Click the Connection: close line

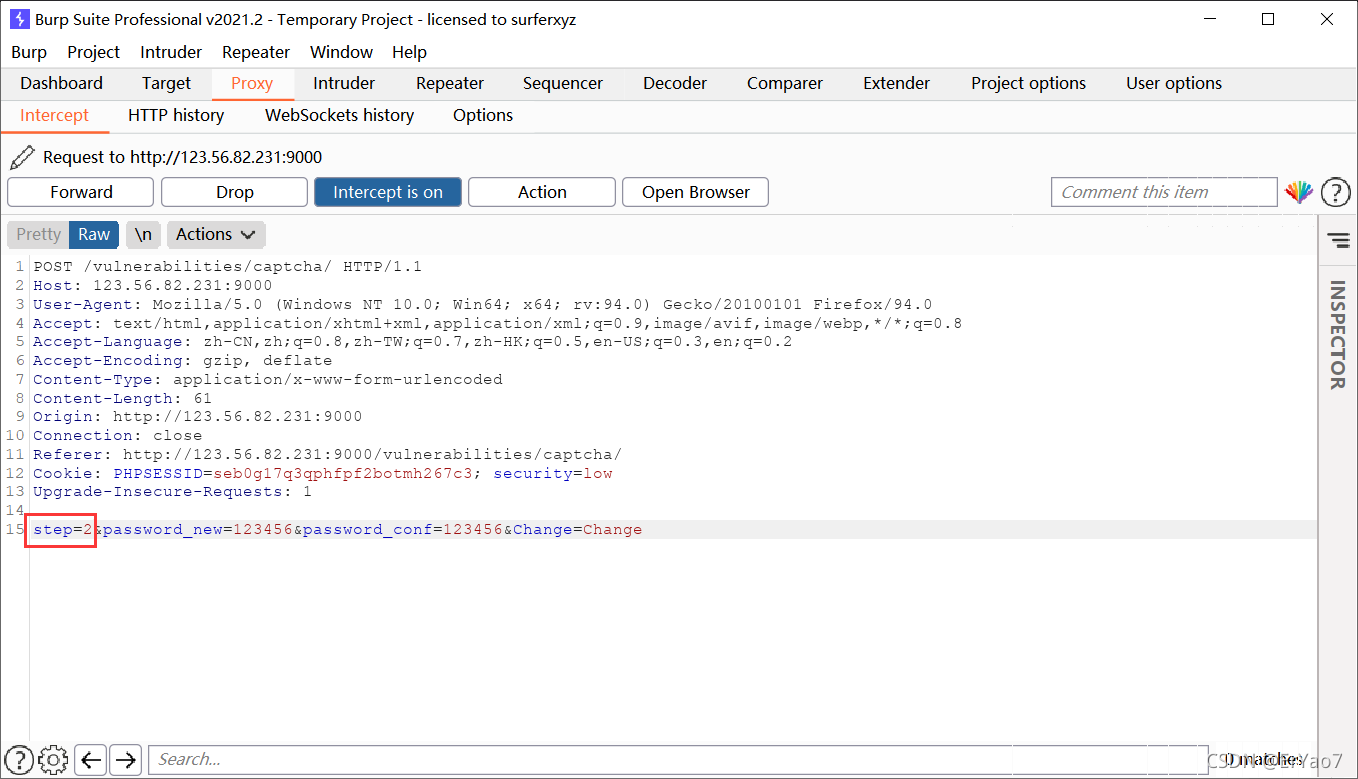click(x=117, y=436)
